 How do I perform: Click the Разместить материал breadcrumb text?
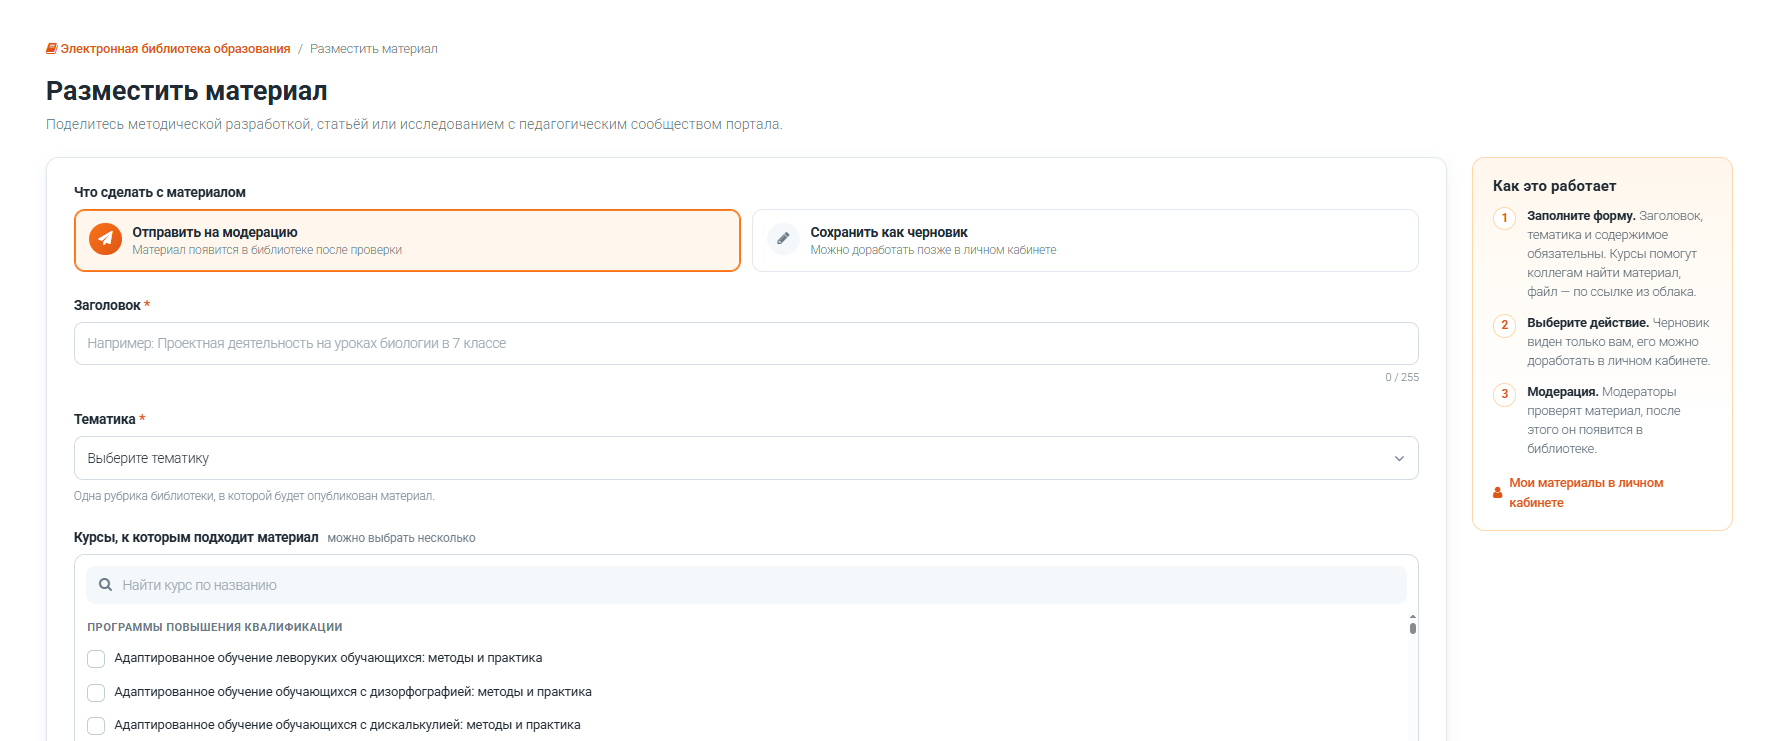374,49
